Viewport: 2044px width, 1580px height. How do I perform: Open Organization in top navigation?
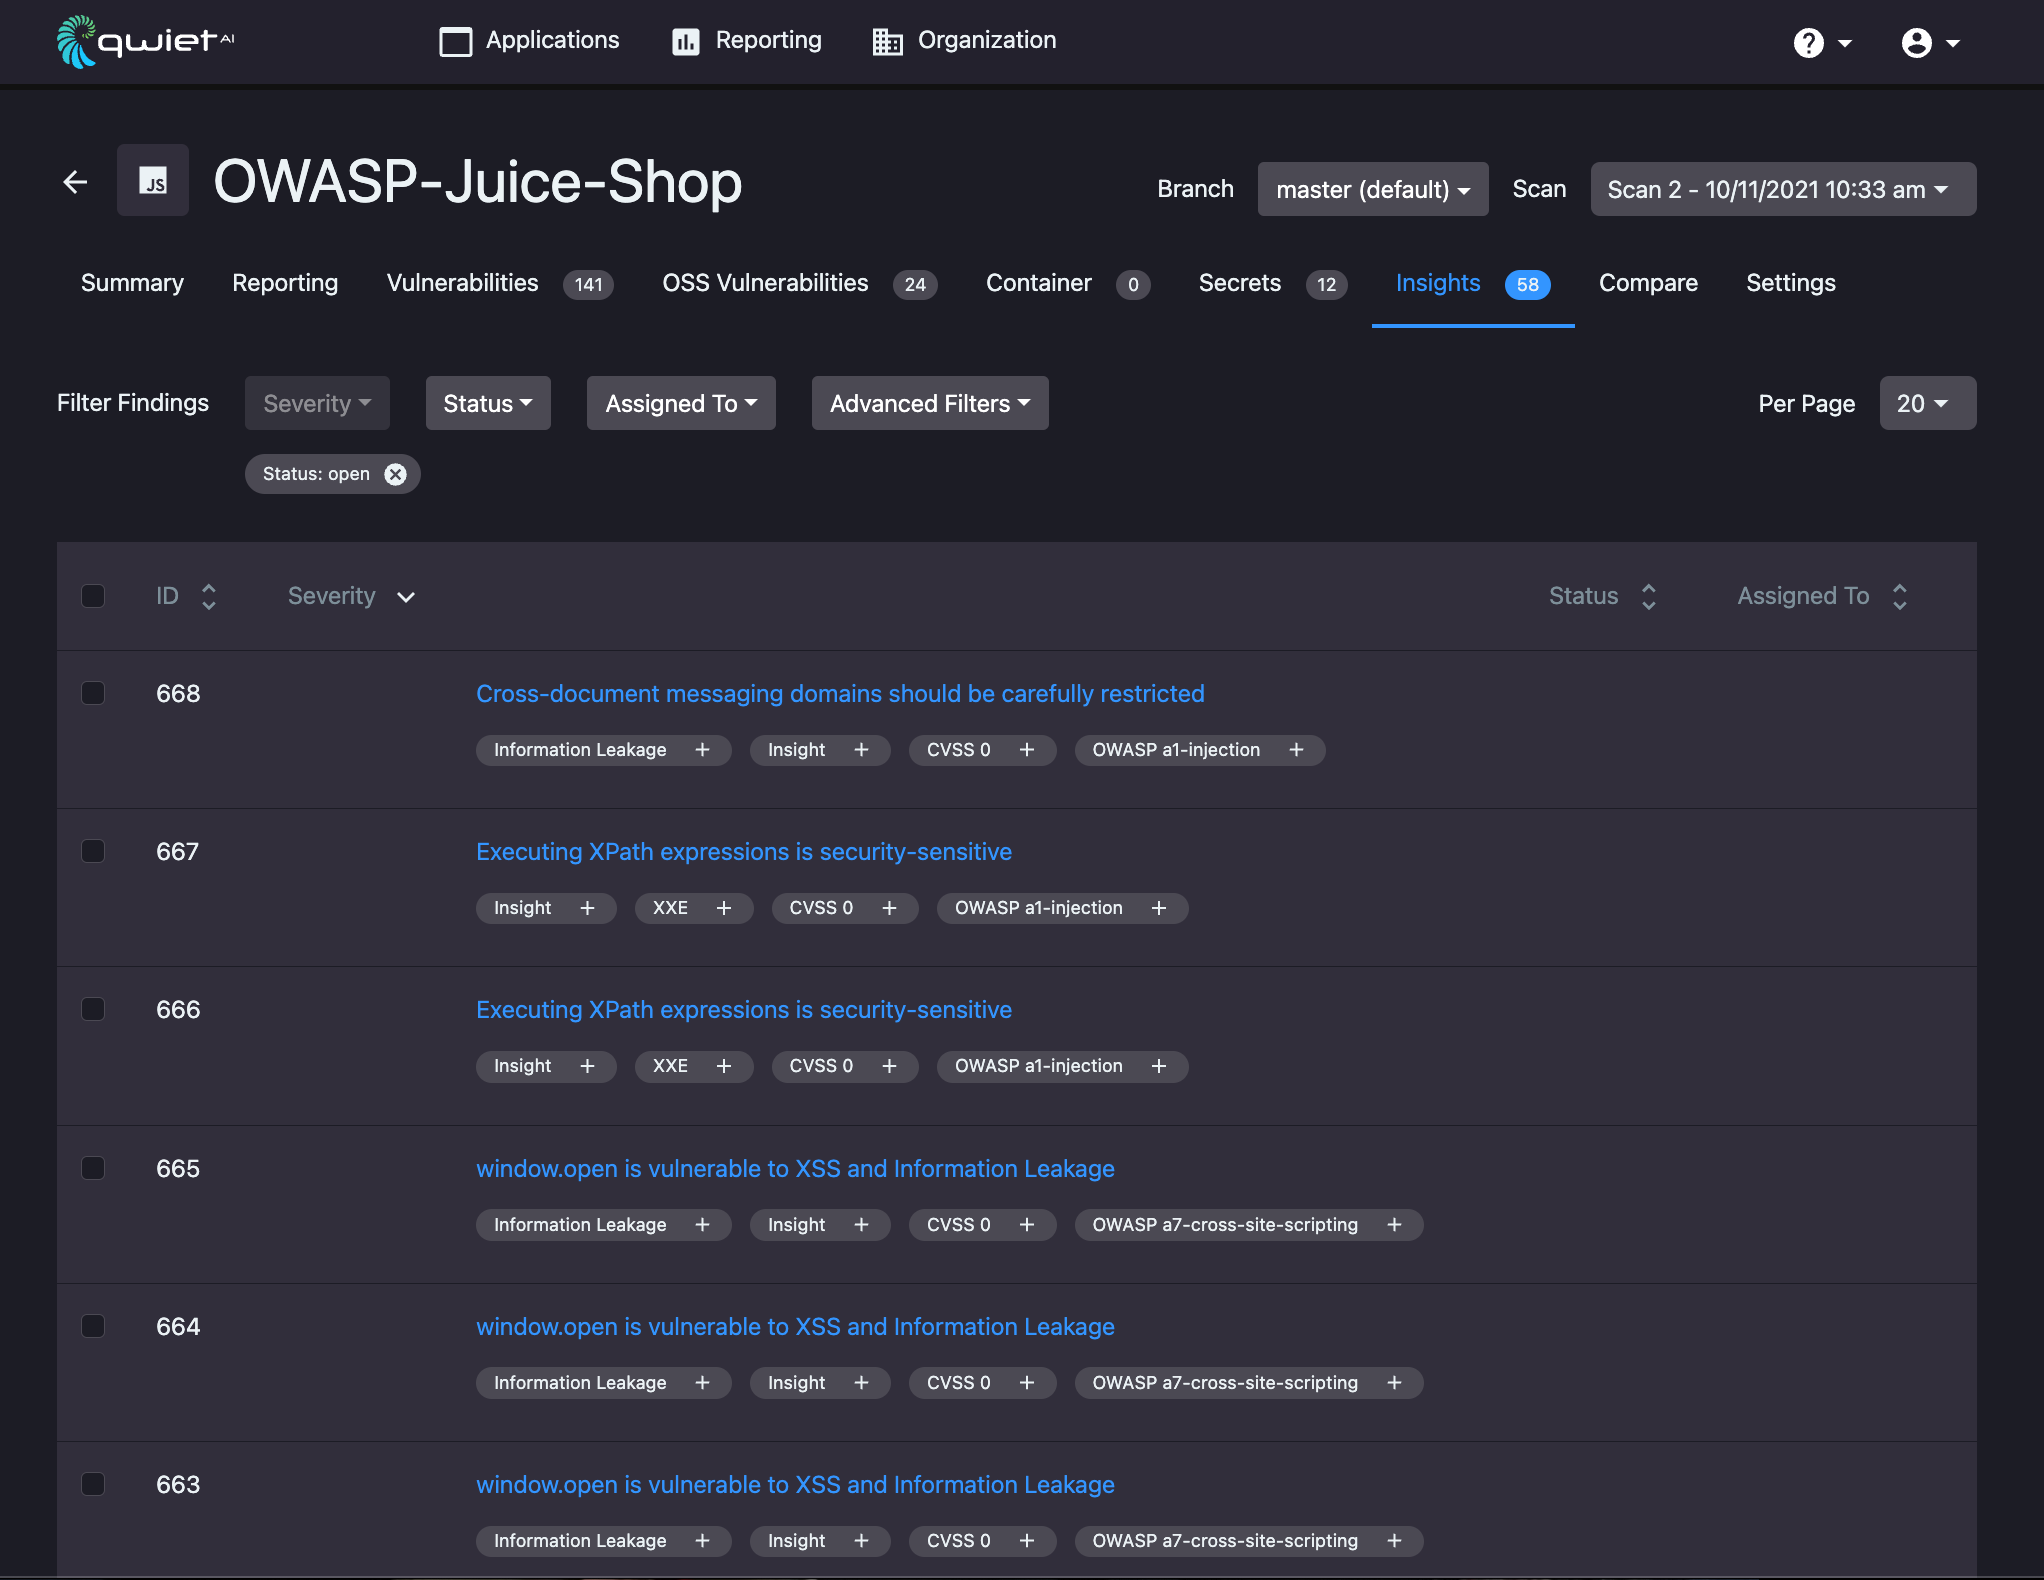[964, 41]
